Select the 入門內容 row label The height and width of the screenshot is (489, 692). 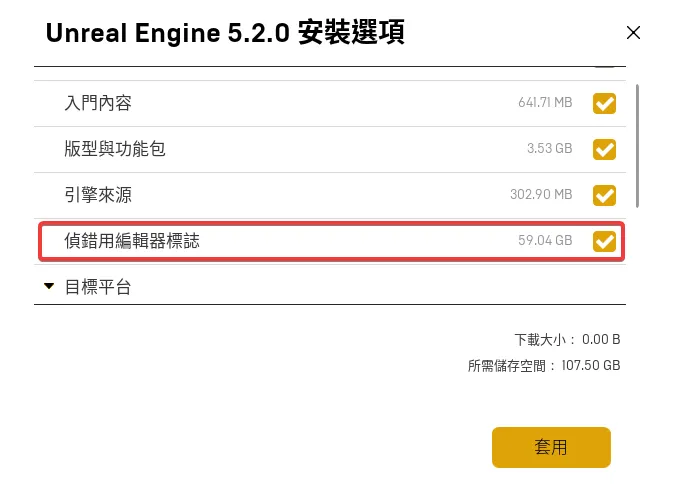(98, 103)
